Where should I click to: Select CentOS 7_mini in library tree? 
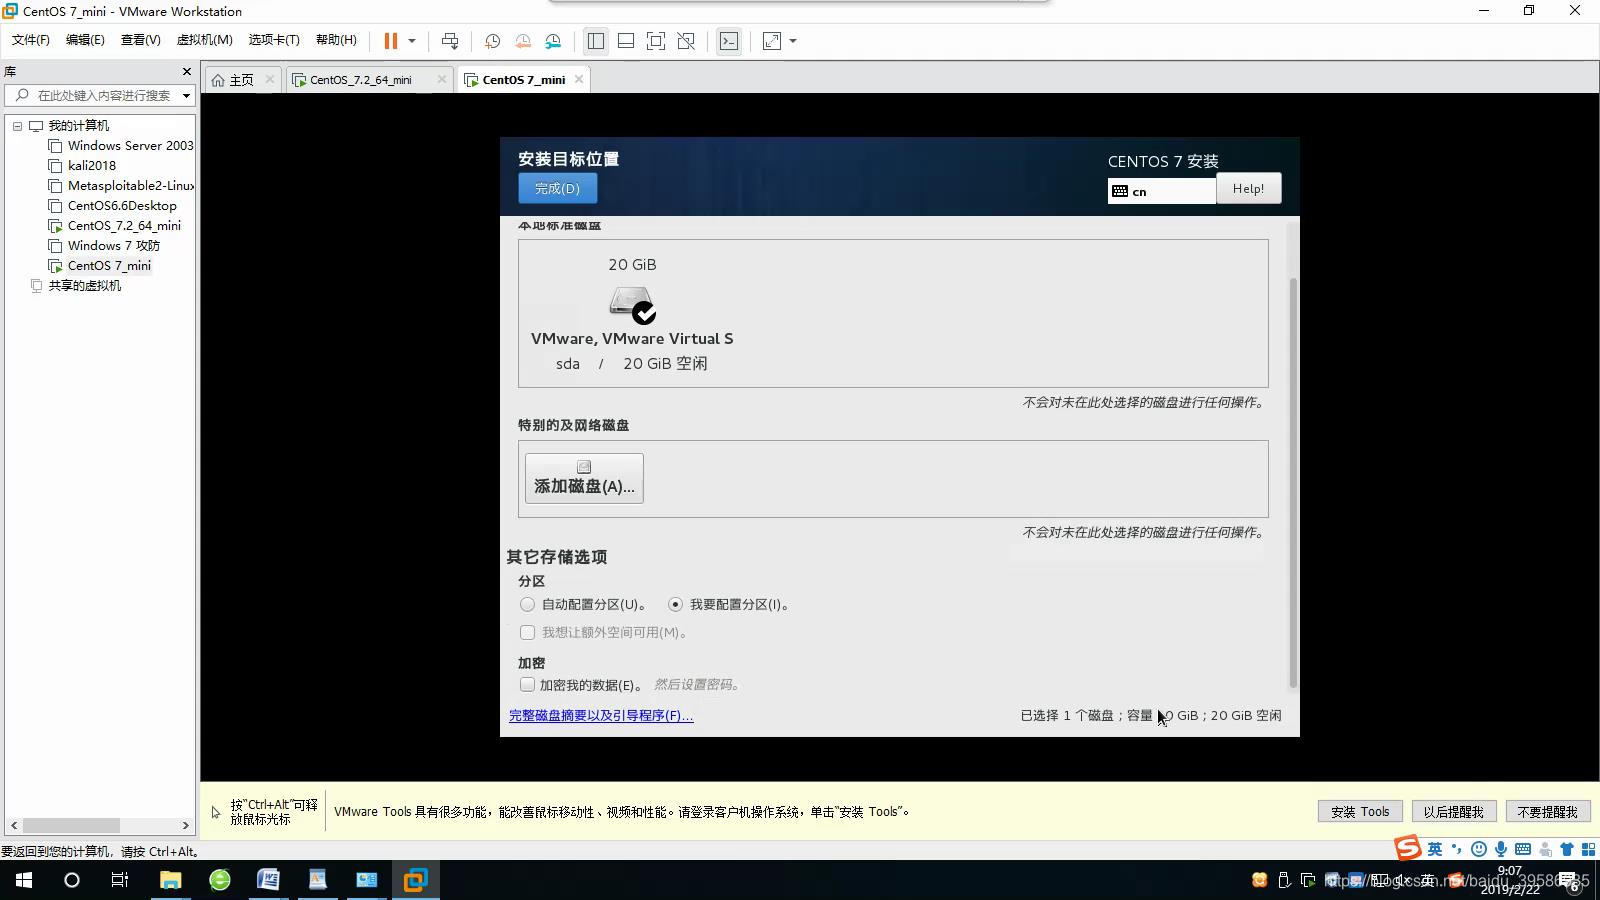(100, 266)
